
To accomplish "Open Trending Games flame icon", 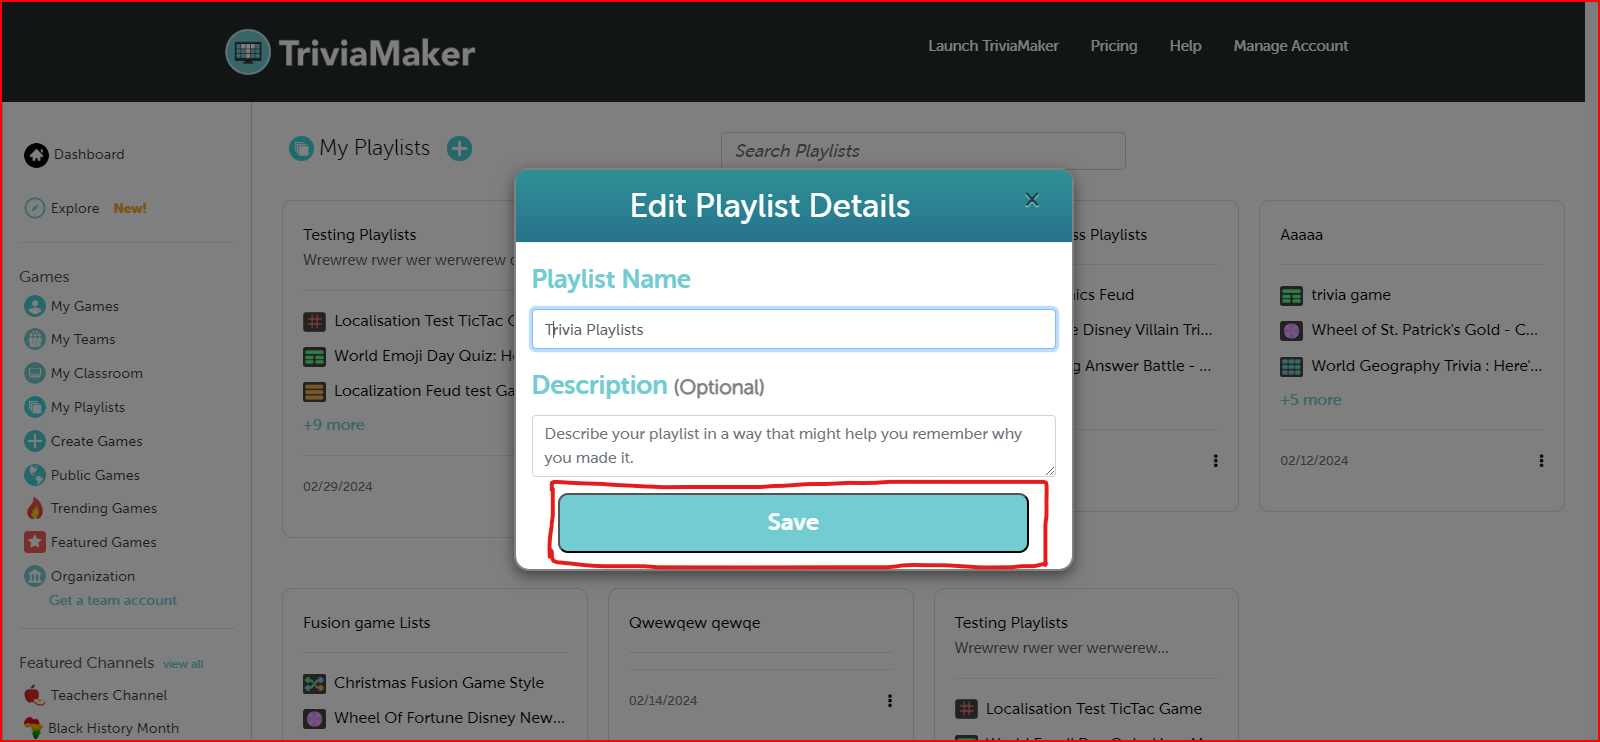I will (35, 508).
